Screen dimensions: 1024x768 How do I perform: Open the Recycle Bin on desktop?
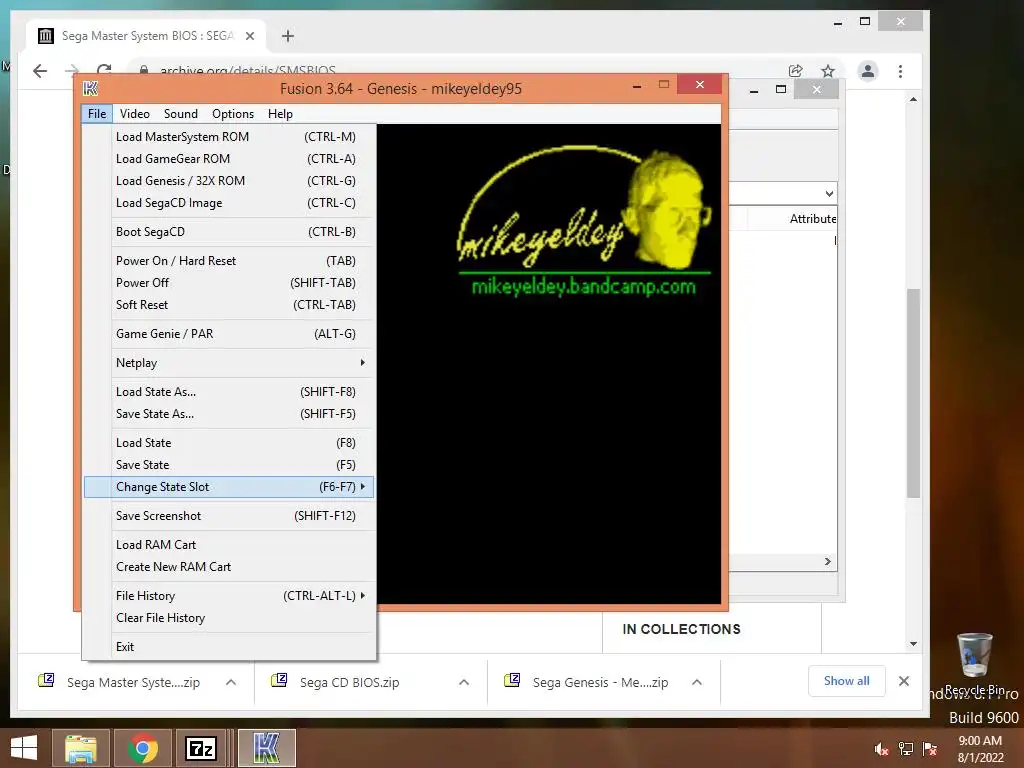click(x=974, y=663)
